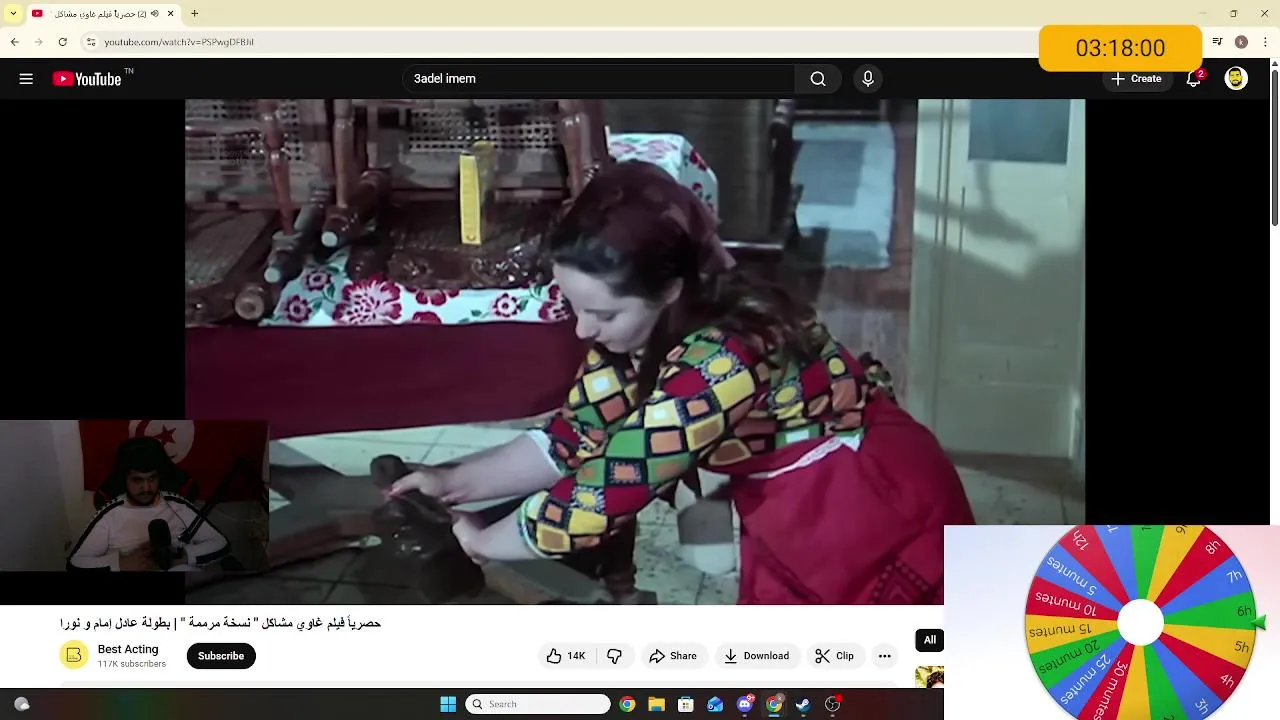
Task: Go to the YouTube home logo
Action: [87, 79]
